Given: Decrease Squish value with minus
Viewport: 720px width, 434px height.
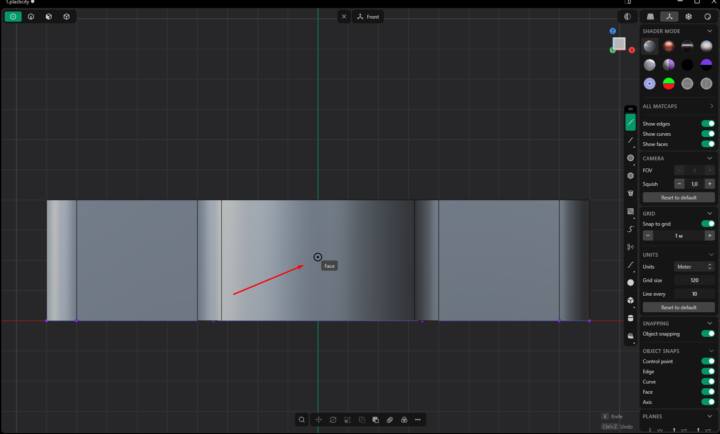Looking at the screenshot, I should 679,184.
